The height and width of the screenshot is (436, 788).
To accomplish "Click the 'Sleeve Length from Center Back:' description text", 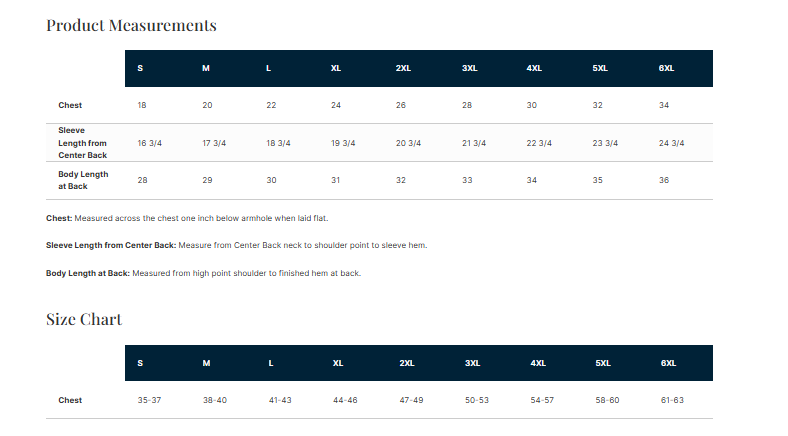I will point(110,245).
